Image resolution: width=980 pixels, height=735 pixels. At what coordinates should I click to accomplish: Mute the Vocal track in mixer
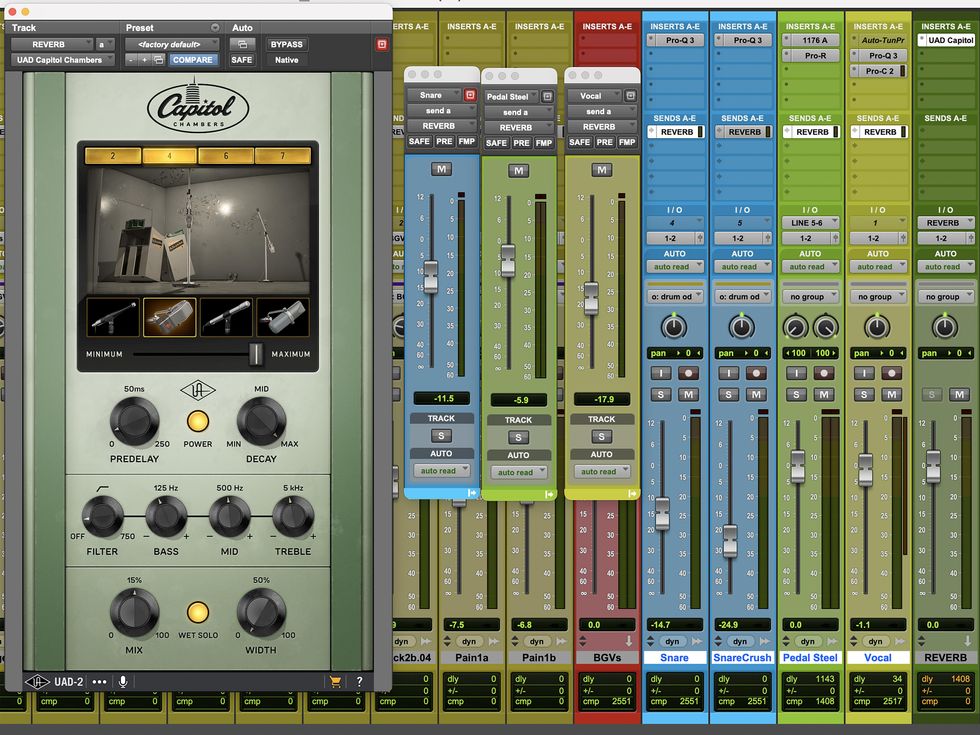[892, 394]
